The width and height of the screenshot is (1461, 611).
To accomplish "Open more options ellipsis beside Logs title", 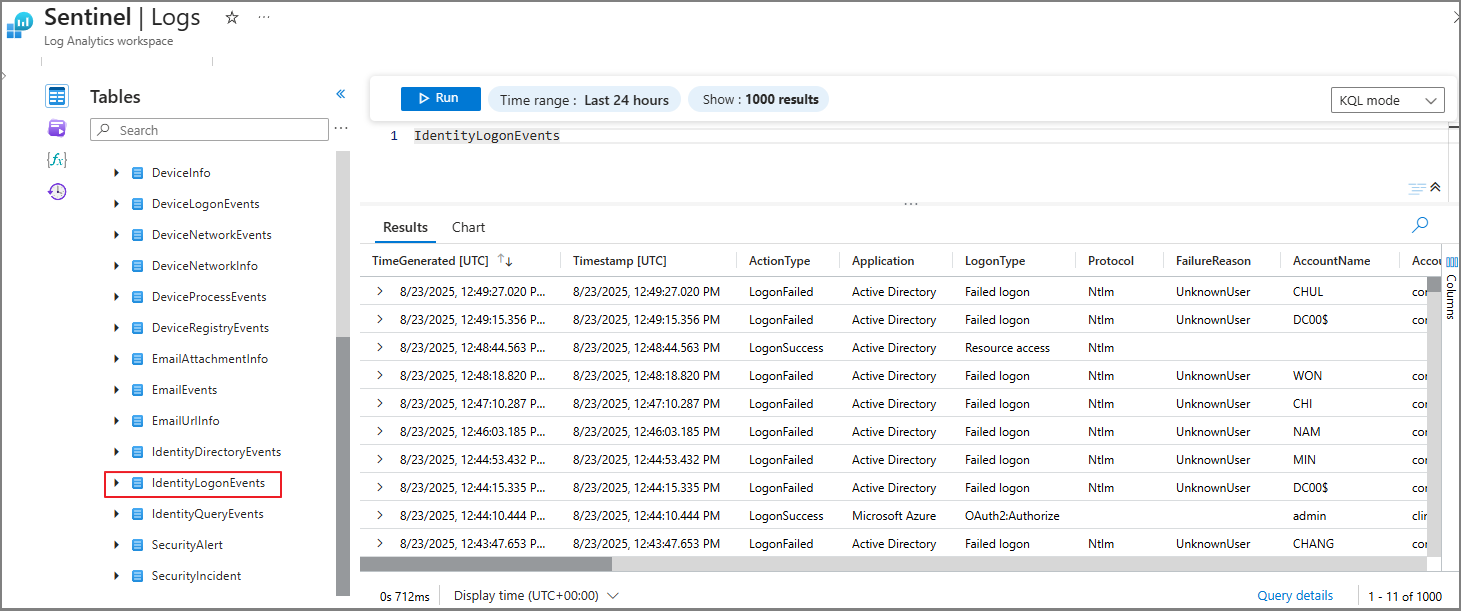I will [263, 17].
